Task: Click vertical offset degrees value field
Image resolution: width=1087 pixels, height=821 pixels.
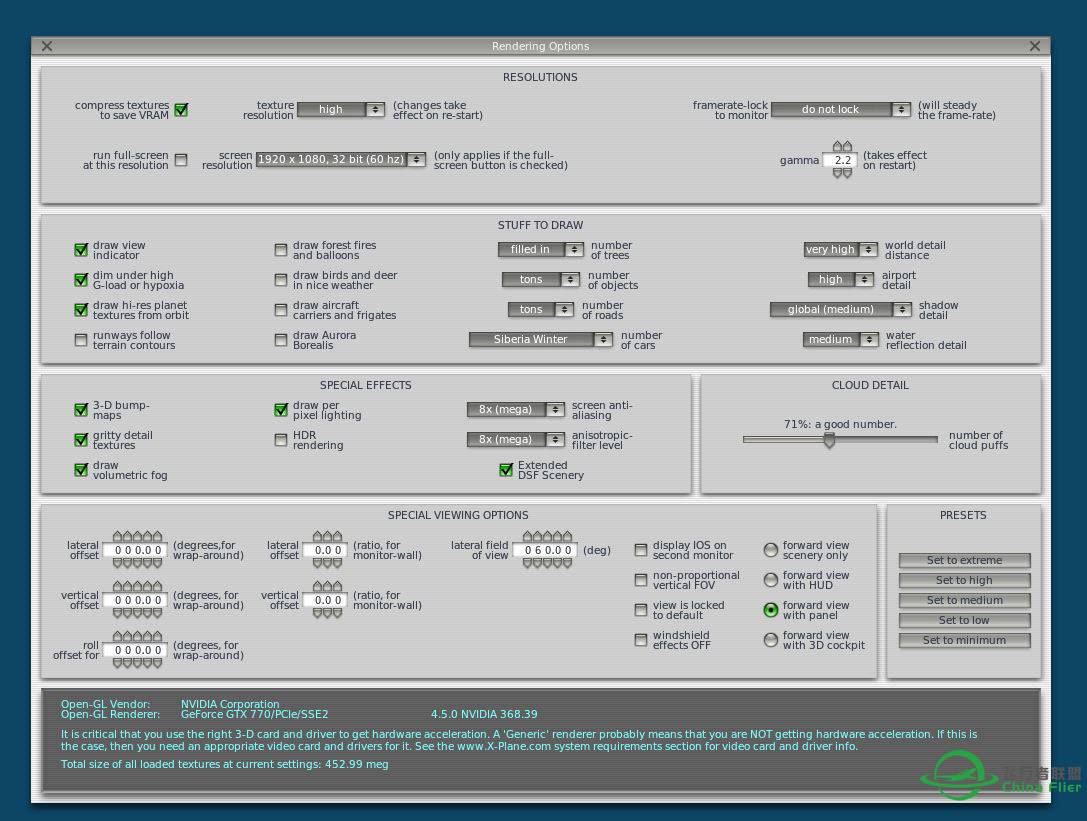Action: (137, 600)
